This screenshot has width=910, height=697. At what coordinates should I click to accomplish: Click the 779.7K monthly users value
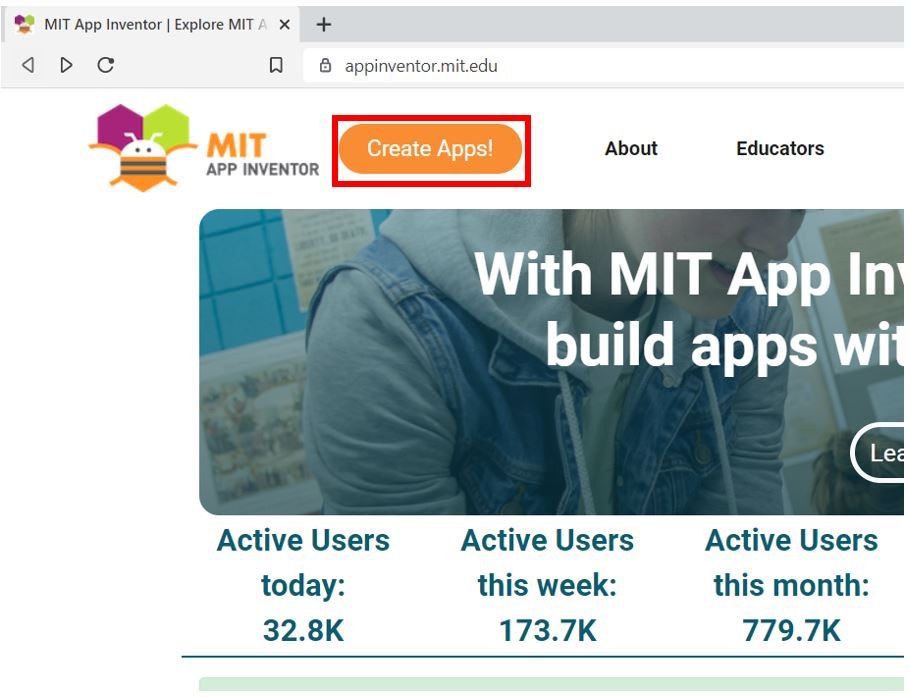click(x=792, y=630)
